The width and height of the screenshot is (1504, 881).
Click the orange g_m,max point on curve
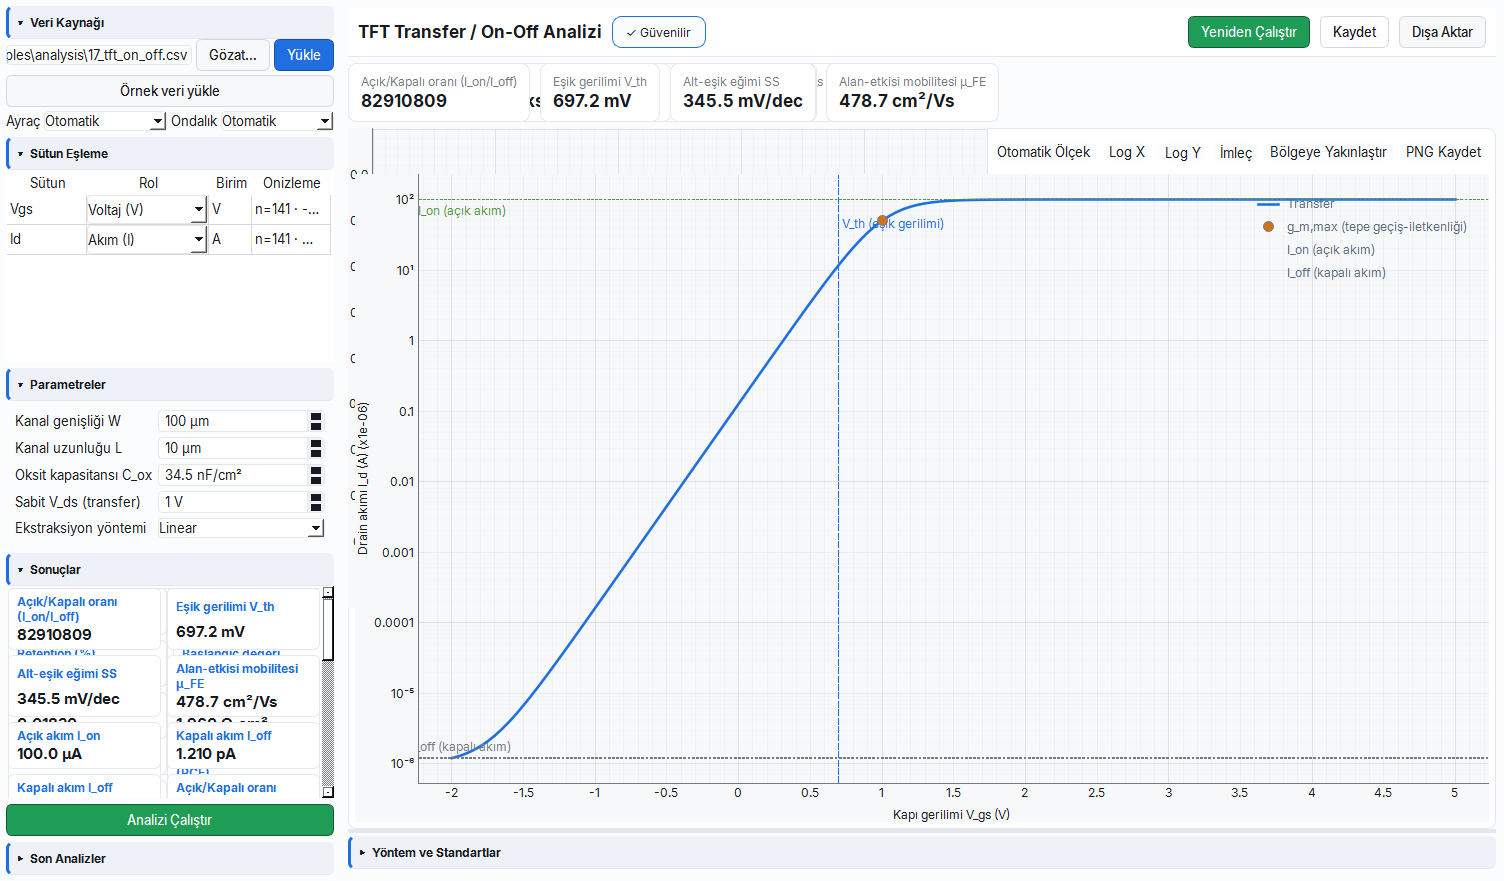882,221
